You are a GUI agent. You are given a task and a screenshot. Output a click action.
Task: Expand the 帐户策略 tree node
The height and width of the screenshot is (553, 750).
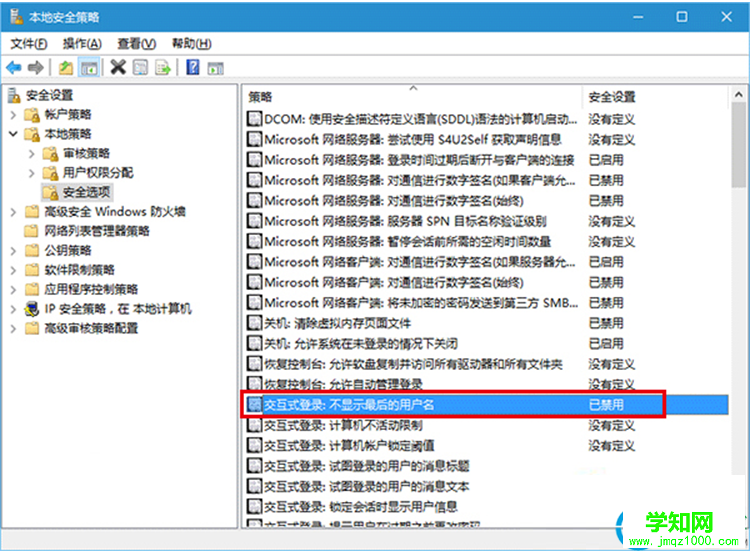tap(13, 115)
